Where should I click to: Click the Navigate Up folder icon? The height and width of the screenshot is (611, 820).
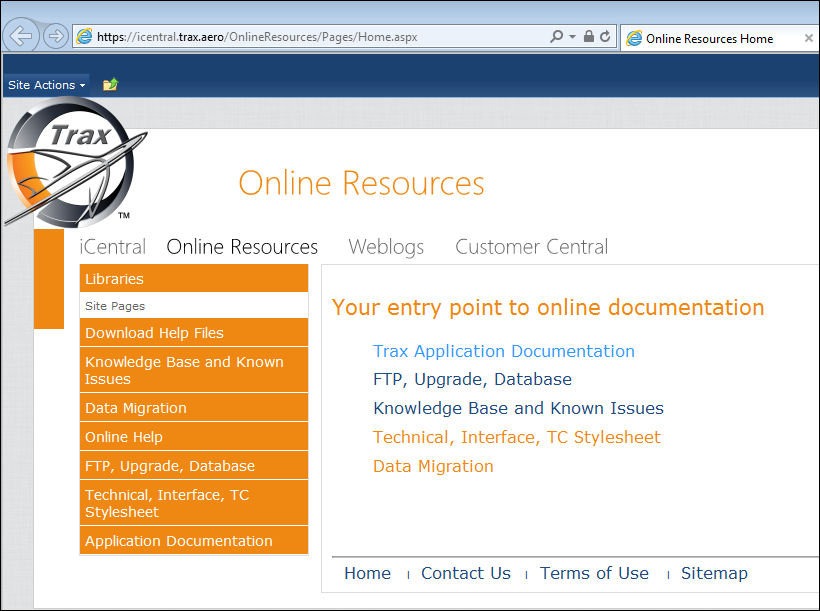click(110, 84)
